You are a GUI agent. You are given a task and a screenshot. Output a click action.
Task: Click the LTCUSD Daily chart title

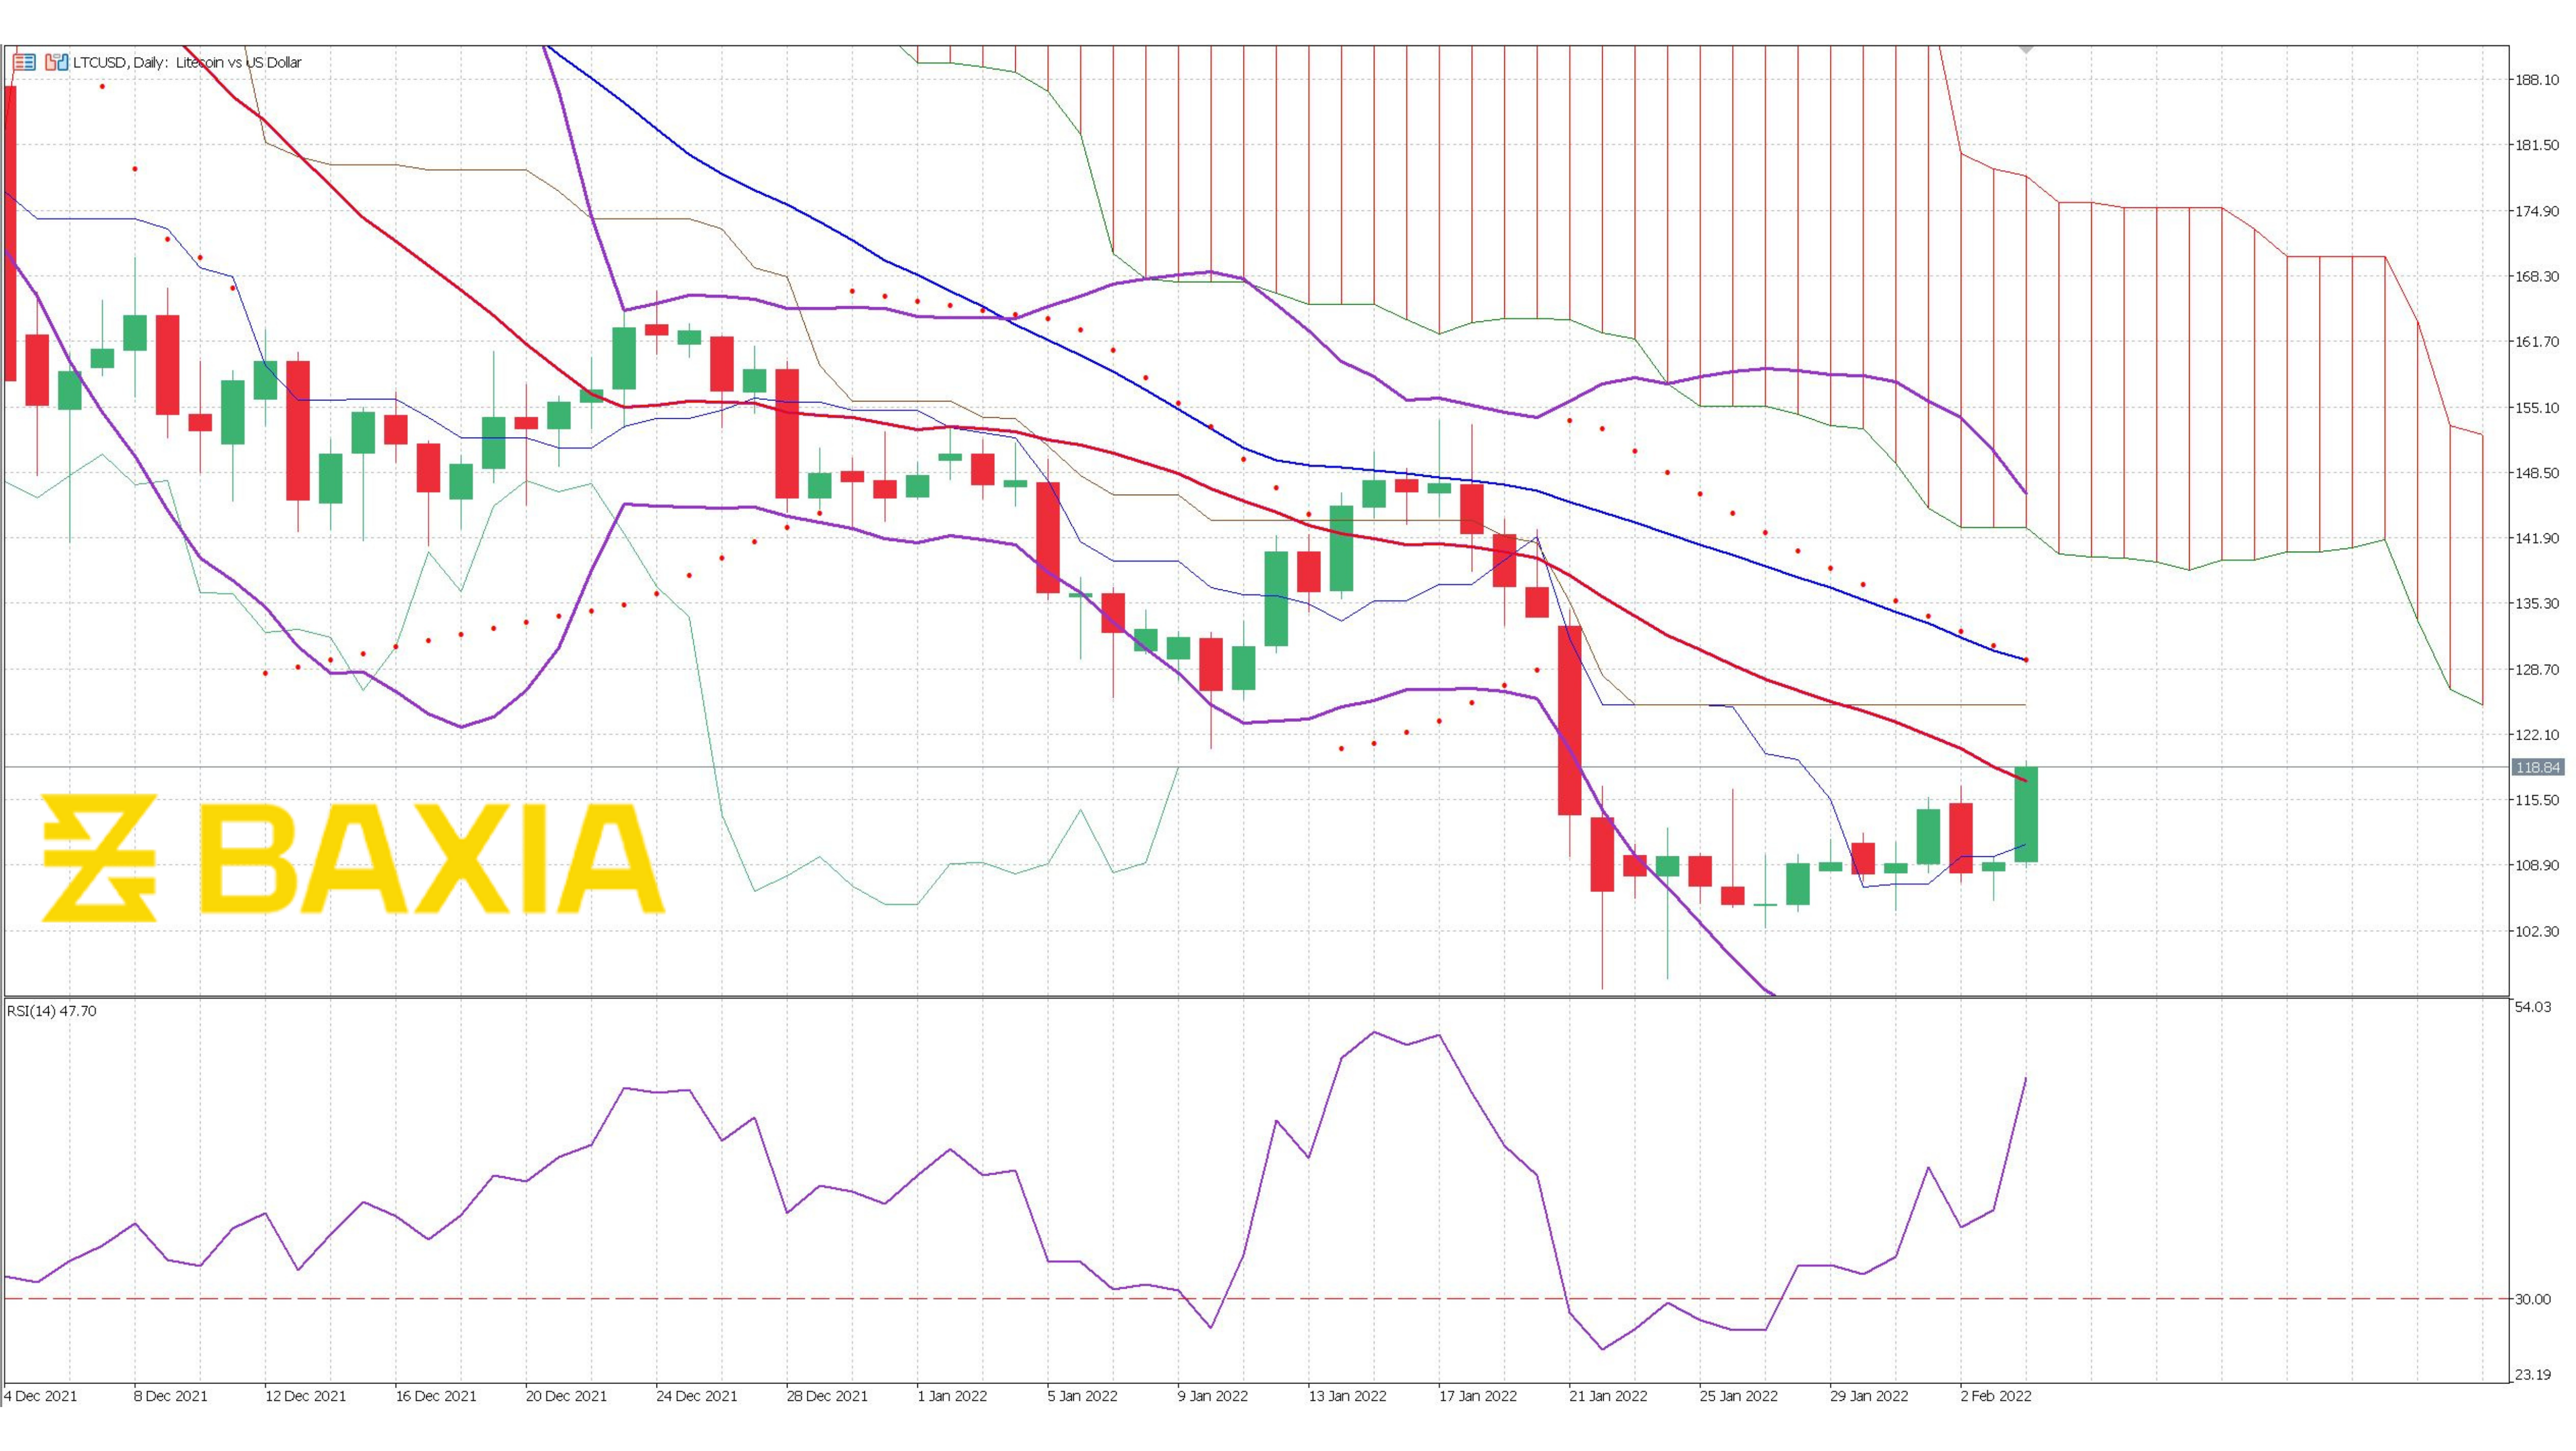coord(187,62)
